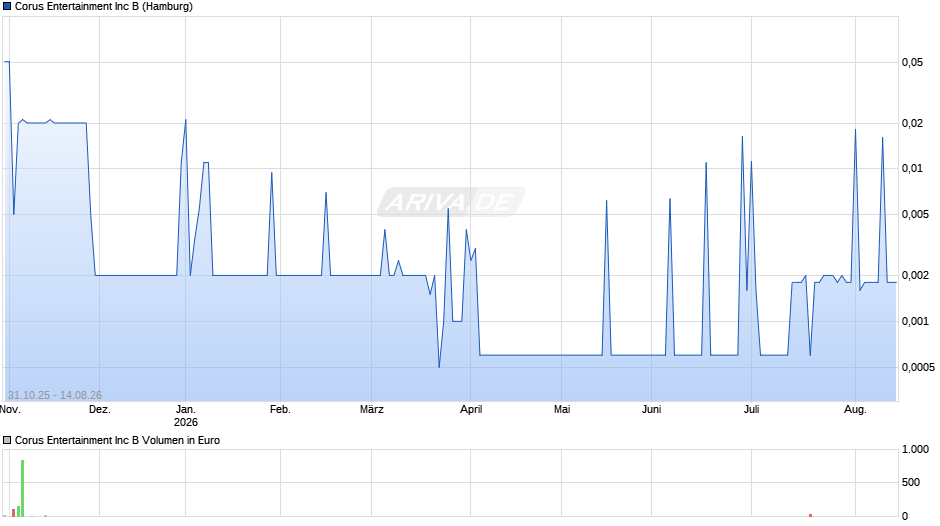The width and height of the screenshot is (940, 526).
Task: Click the 'Juli' month label
Action: click(751, 410)
